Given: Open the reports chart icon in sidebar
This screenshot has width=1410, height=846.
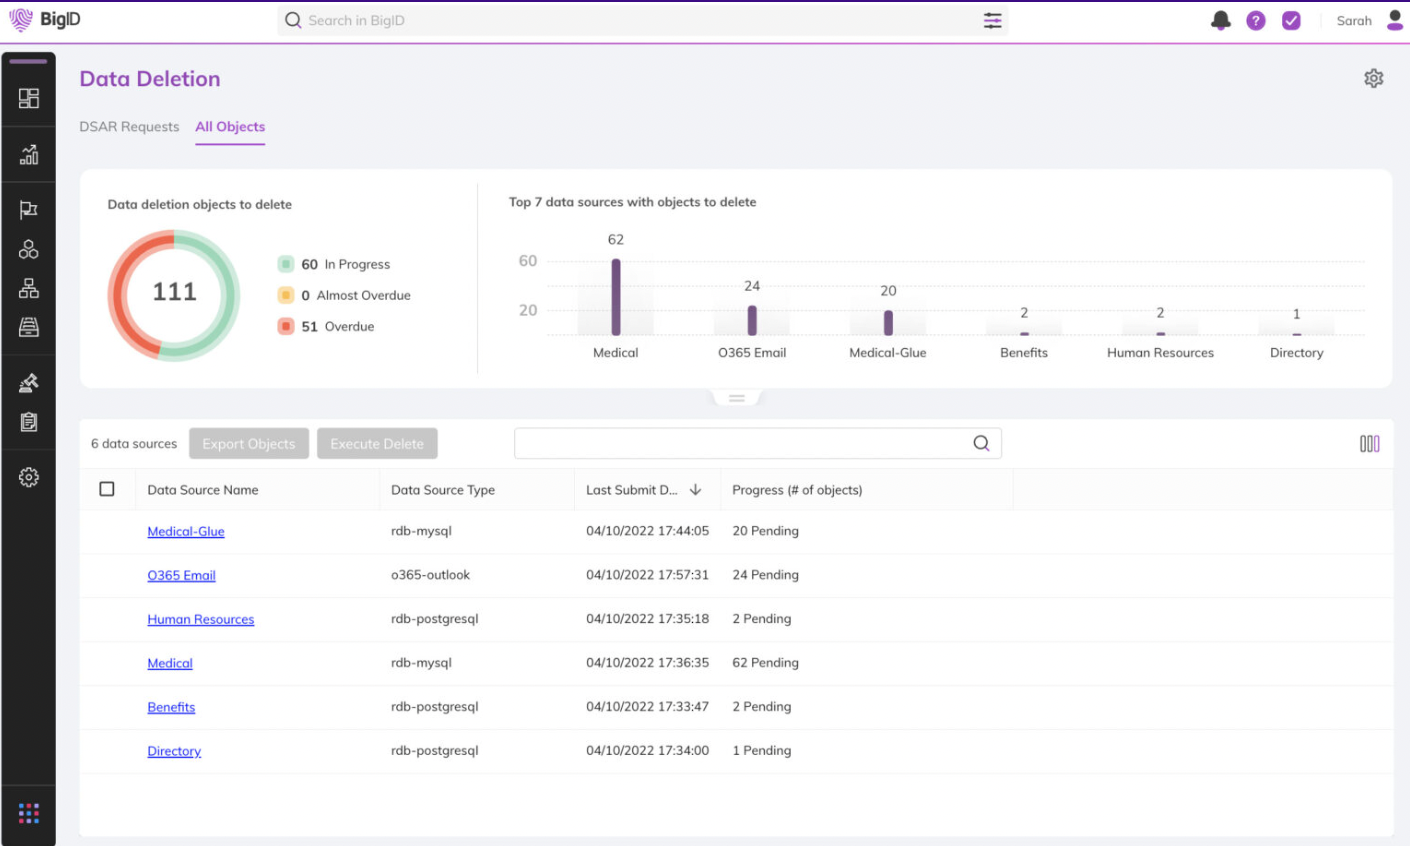Looking at the screenshot, I should 29,154.
